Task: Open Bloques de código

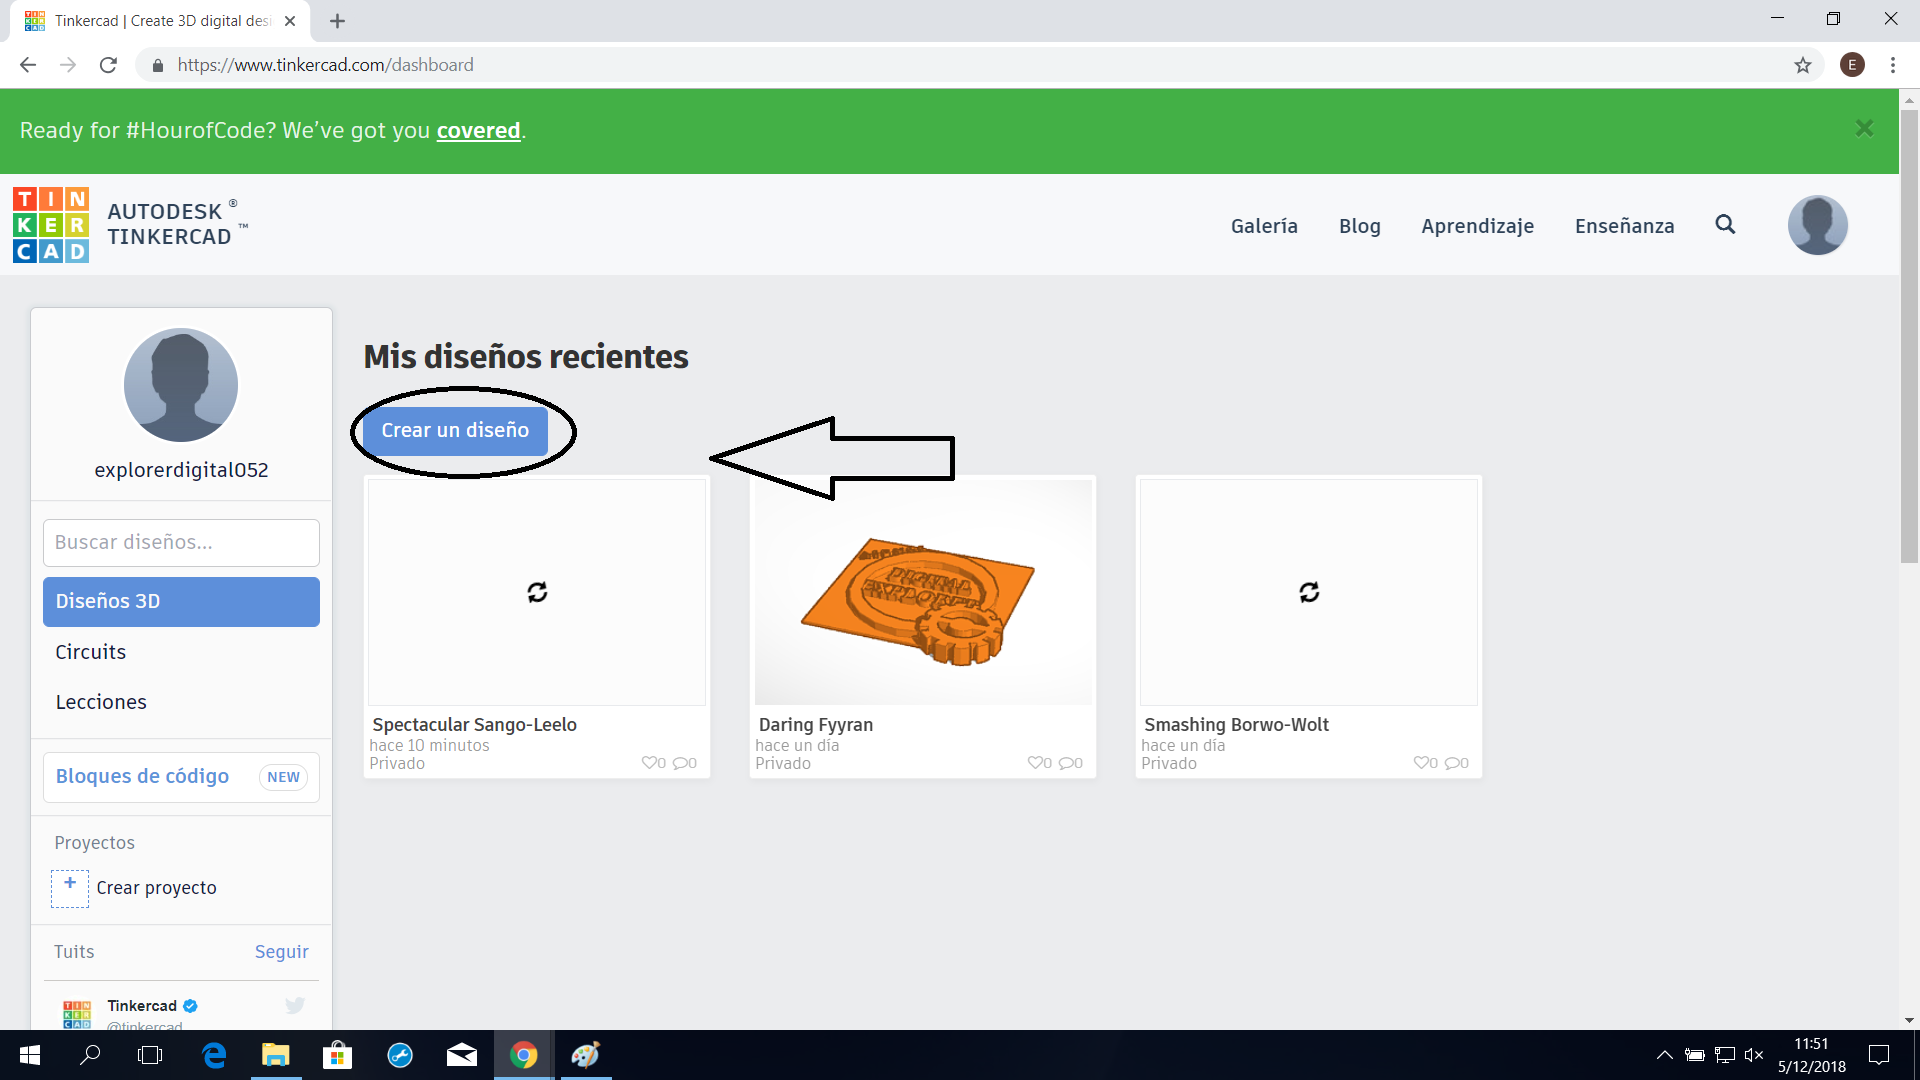Action: [181, 777]
